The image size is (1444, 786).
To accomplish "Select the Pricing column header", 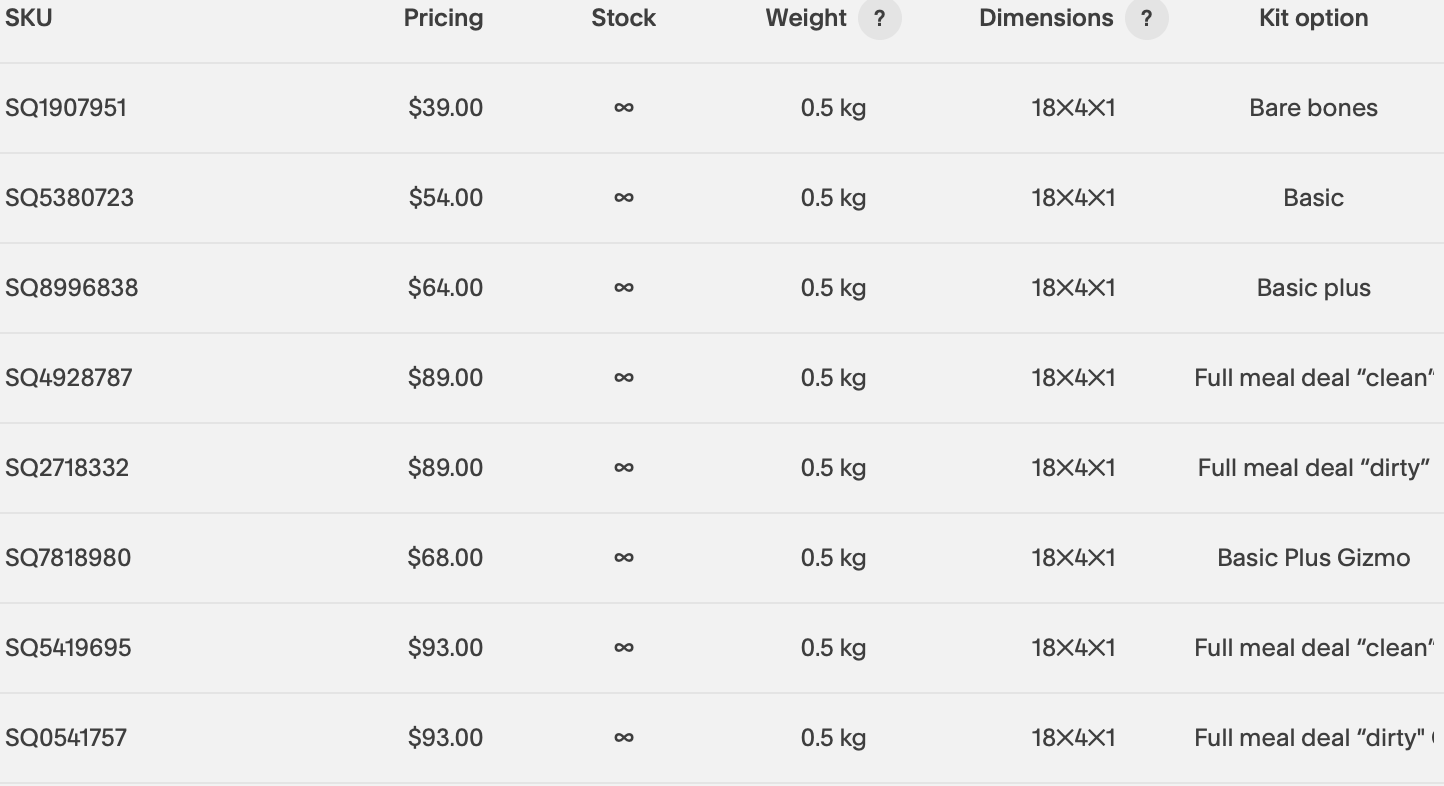I will click(x=443, y=18).
